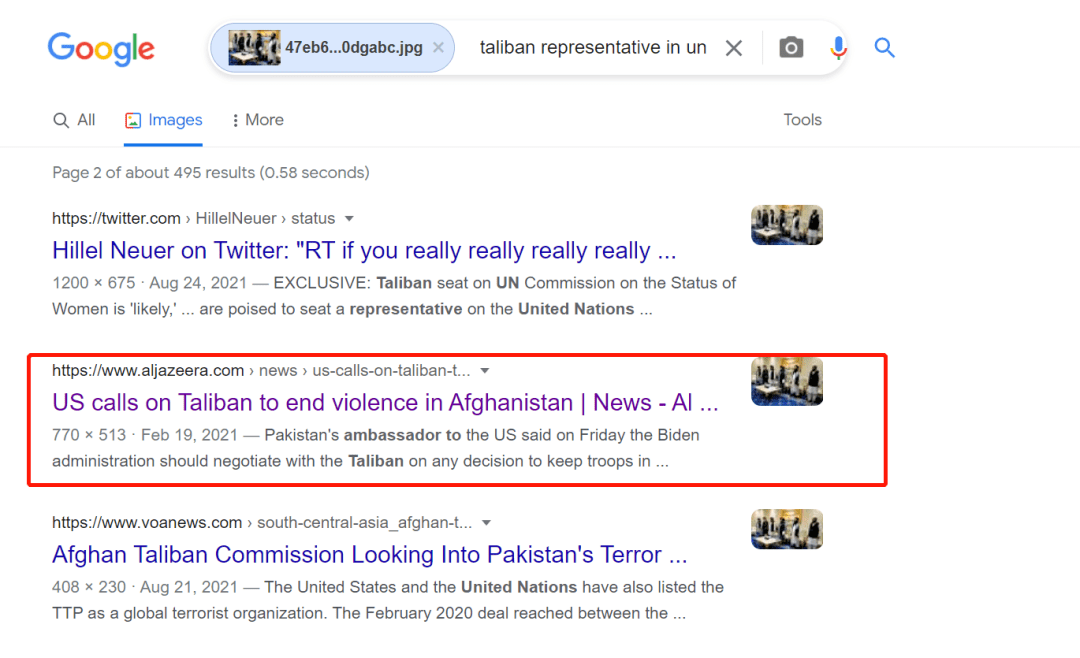
Task: Remove the uploaded image chip from search
Action: 438,48
